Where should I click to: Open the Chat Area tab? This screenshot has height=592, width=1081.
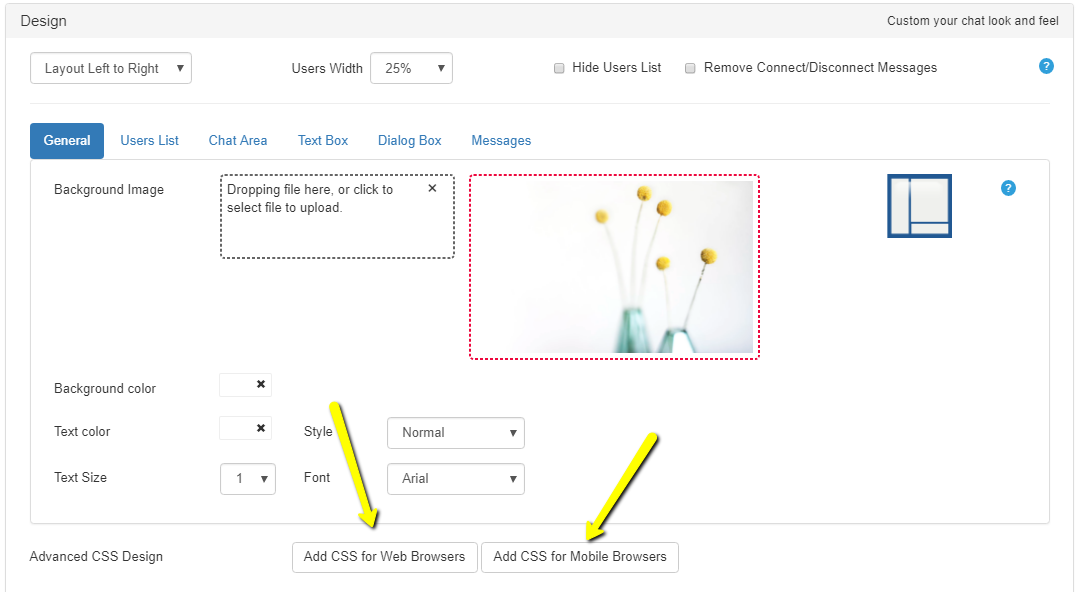point(238,141)
